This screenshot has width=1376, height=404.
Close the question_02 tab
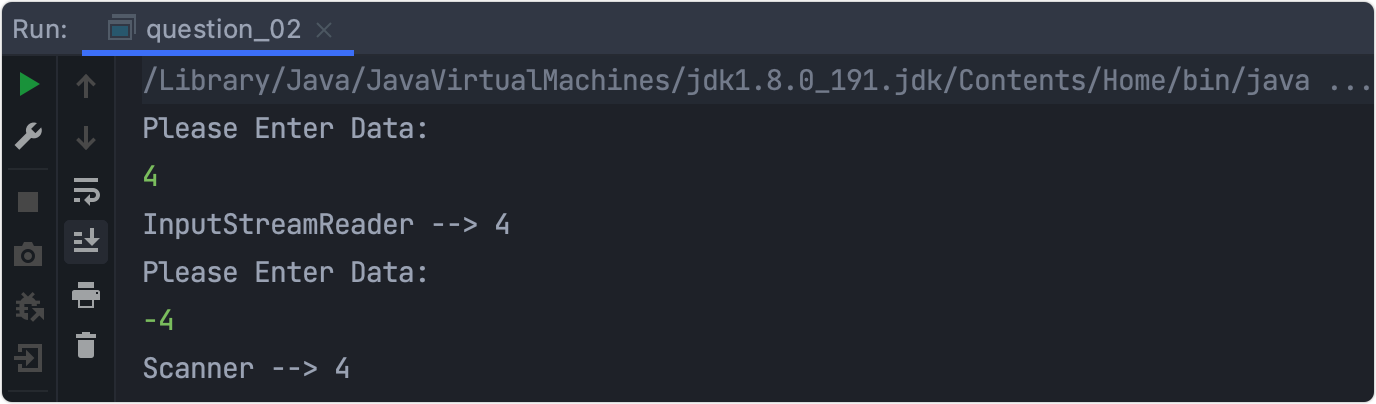point(324,30)
